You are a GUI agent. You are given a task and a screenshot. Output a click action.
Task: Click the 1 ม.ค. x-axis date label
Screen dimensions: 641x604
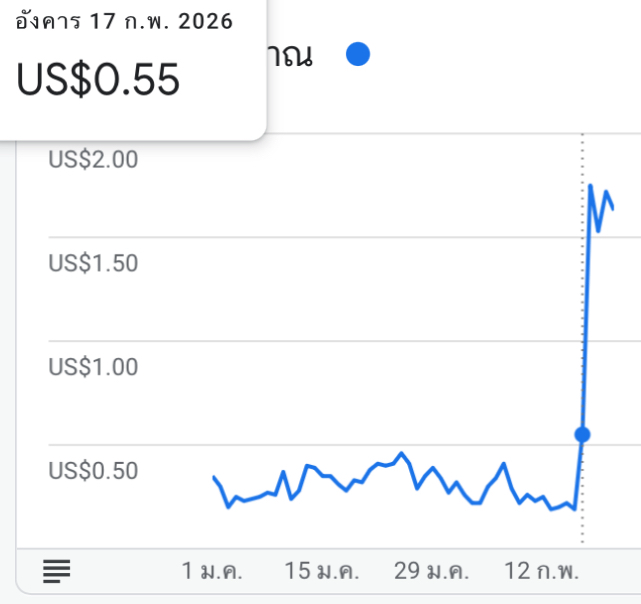pyautogui.click(x=212, y=571)
